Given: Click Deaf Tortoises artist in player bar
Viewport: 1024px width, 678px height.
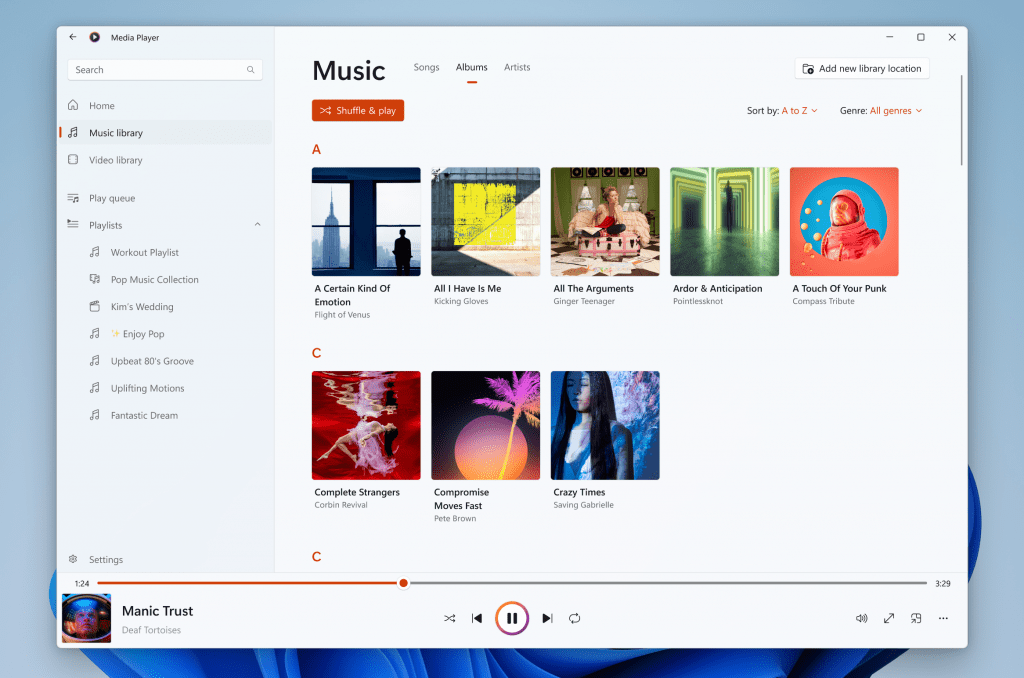Looking at the screenshot, I should [x=152, y=630].
